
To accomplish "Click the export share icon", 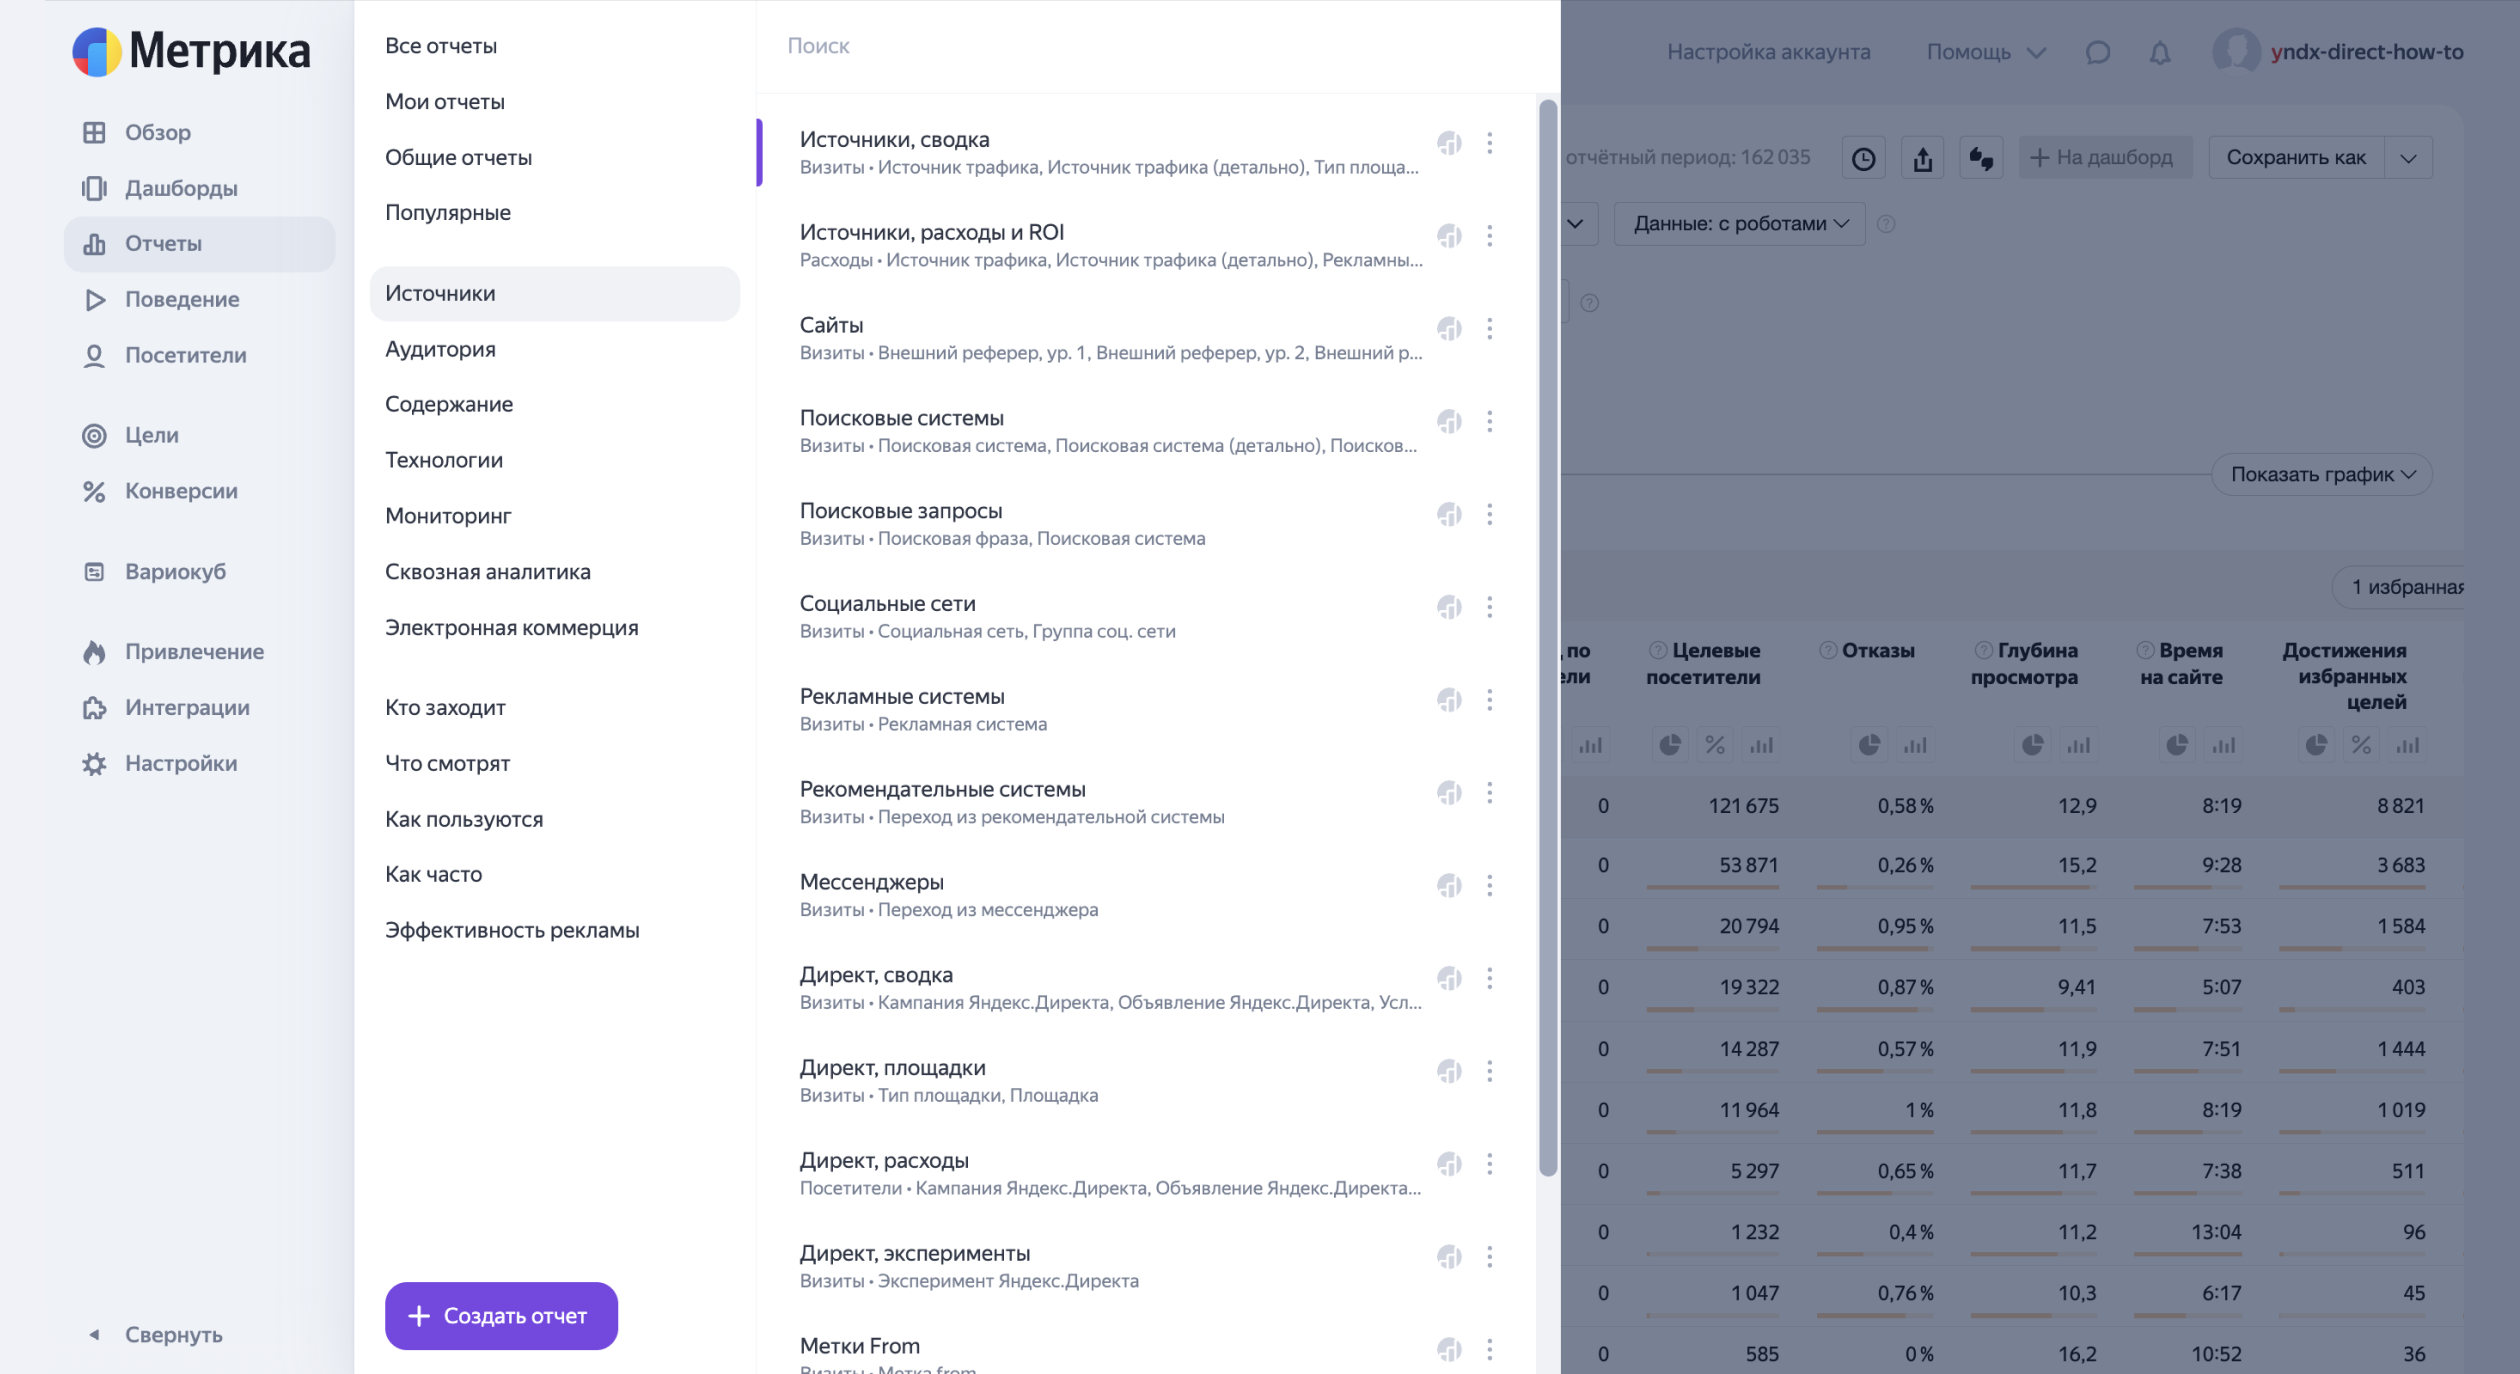I will tap(1922, 158).
